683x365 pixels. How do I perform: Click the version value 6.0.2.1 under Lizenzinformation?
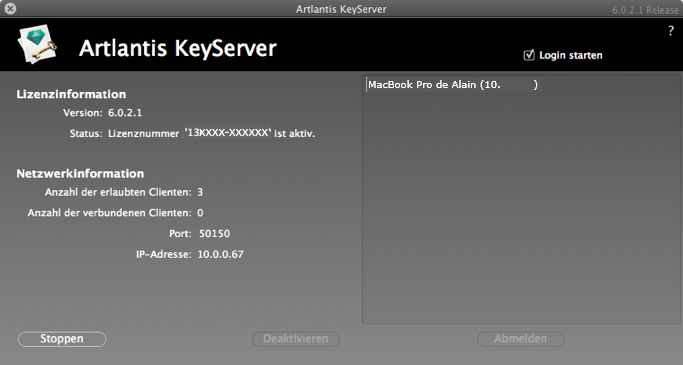point(125,113)
